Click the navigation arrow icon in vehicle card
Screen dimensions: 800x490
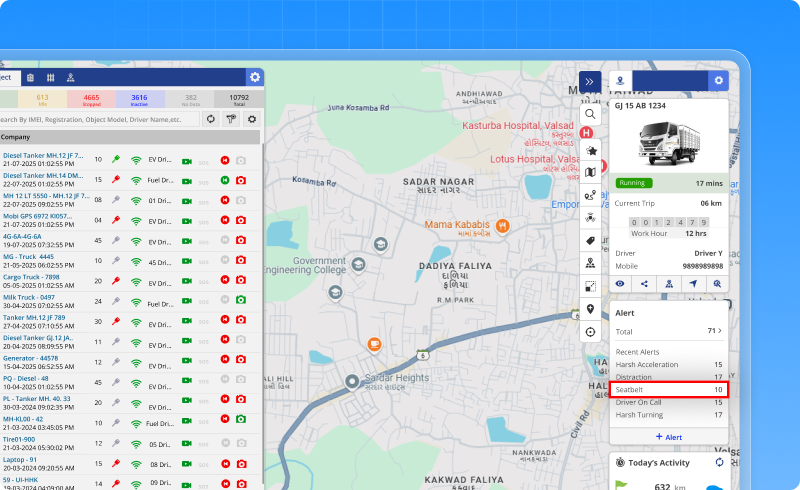coord(692,284)
